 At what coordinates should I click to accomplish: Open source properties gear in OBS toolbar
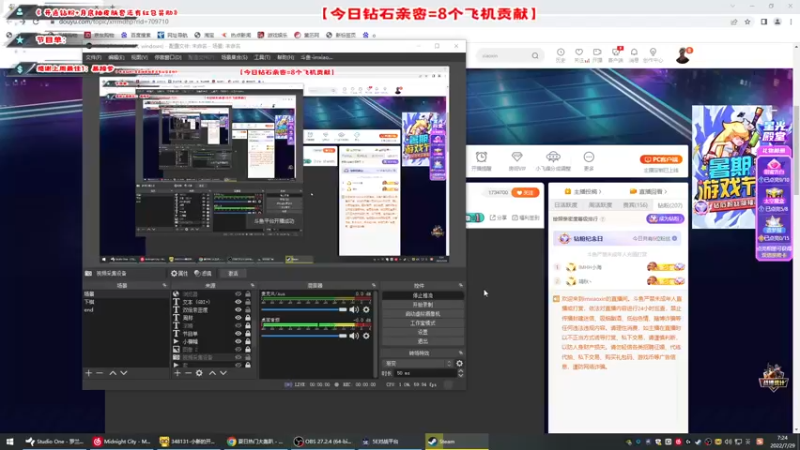179,273
